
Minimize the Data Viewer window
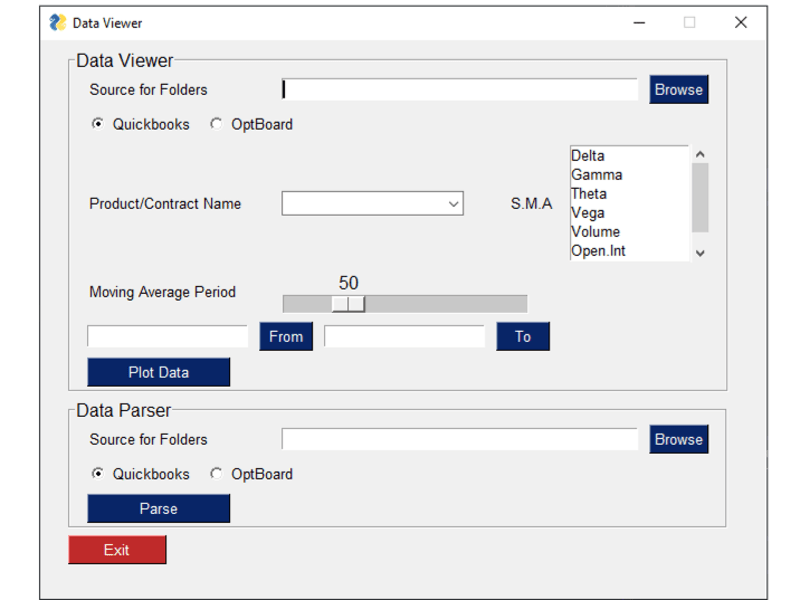pos(639,23)
